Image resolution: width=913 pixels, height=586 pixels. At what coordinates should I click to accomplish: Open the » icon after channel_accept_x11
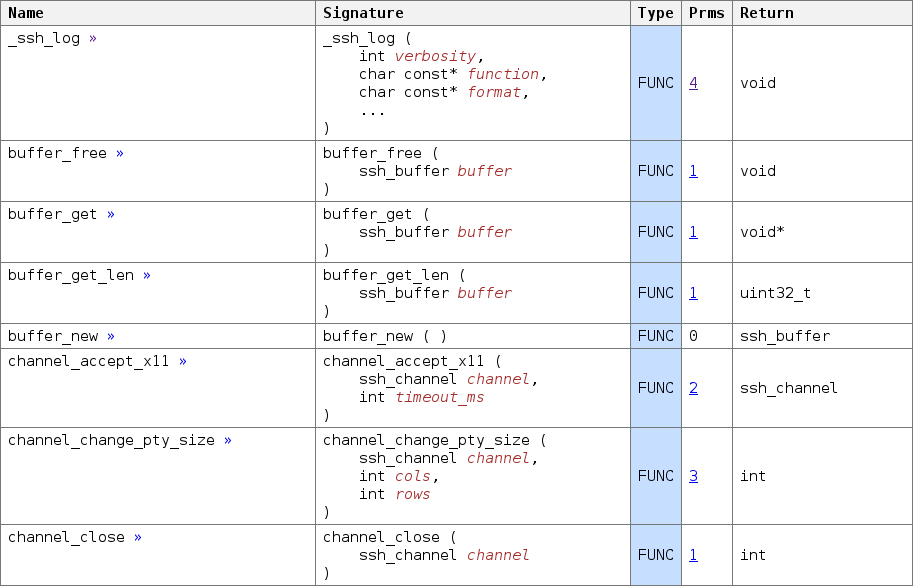click(183, 362)
